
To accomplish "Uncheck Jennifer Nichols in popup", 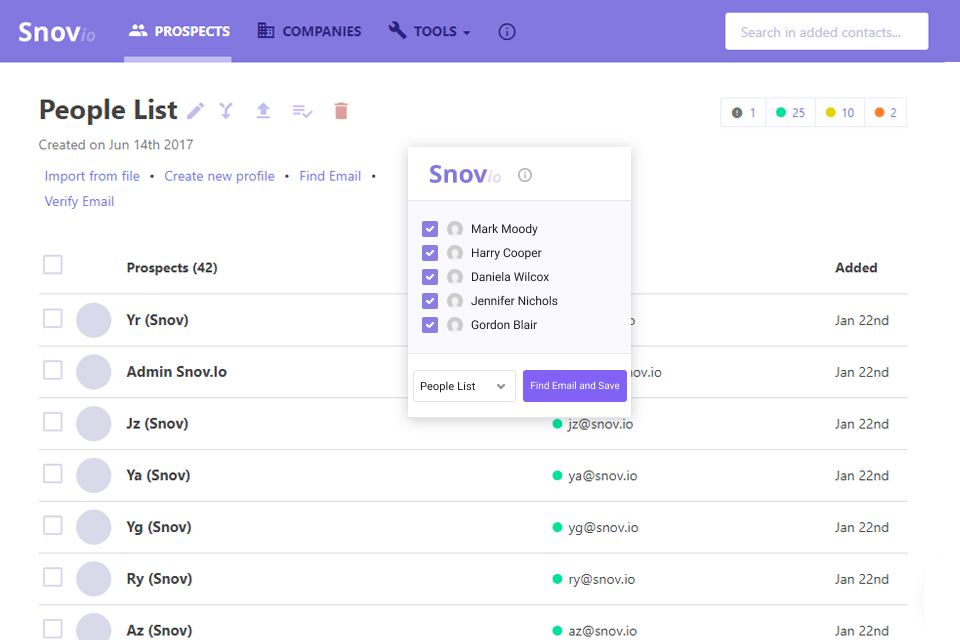I will pos(430,301).
